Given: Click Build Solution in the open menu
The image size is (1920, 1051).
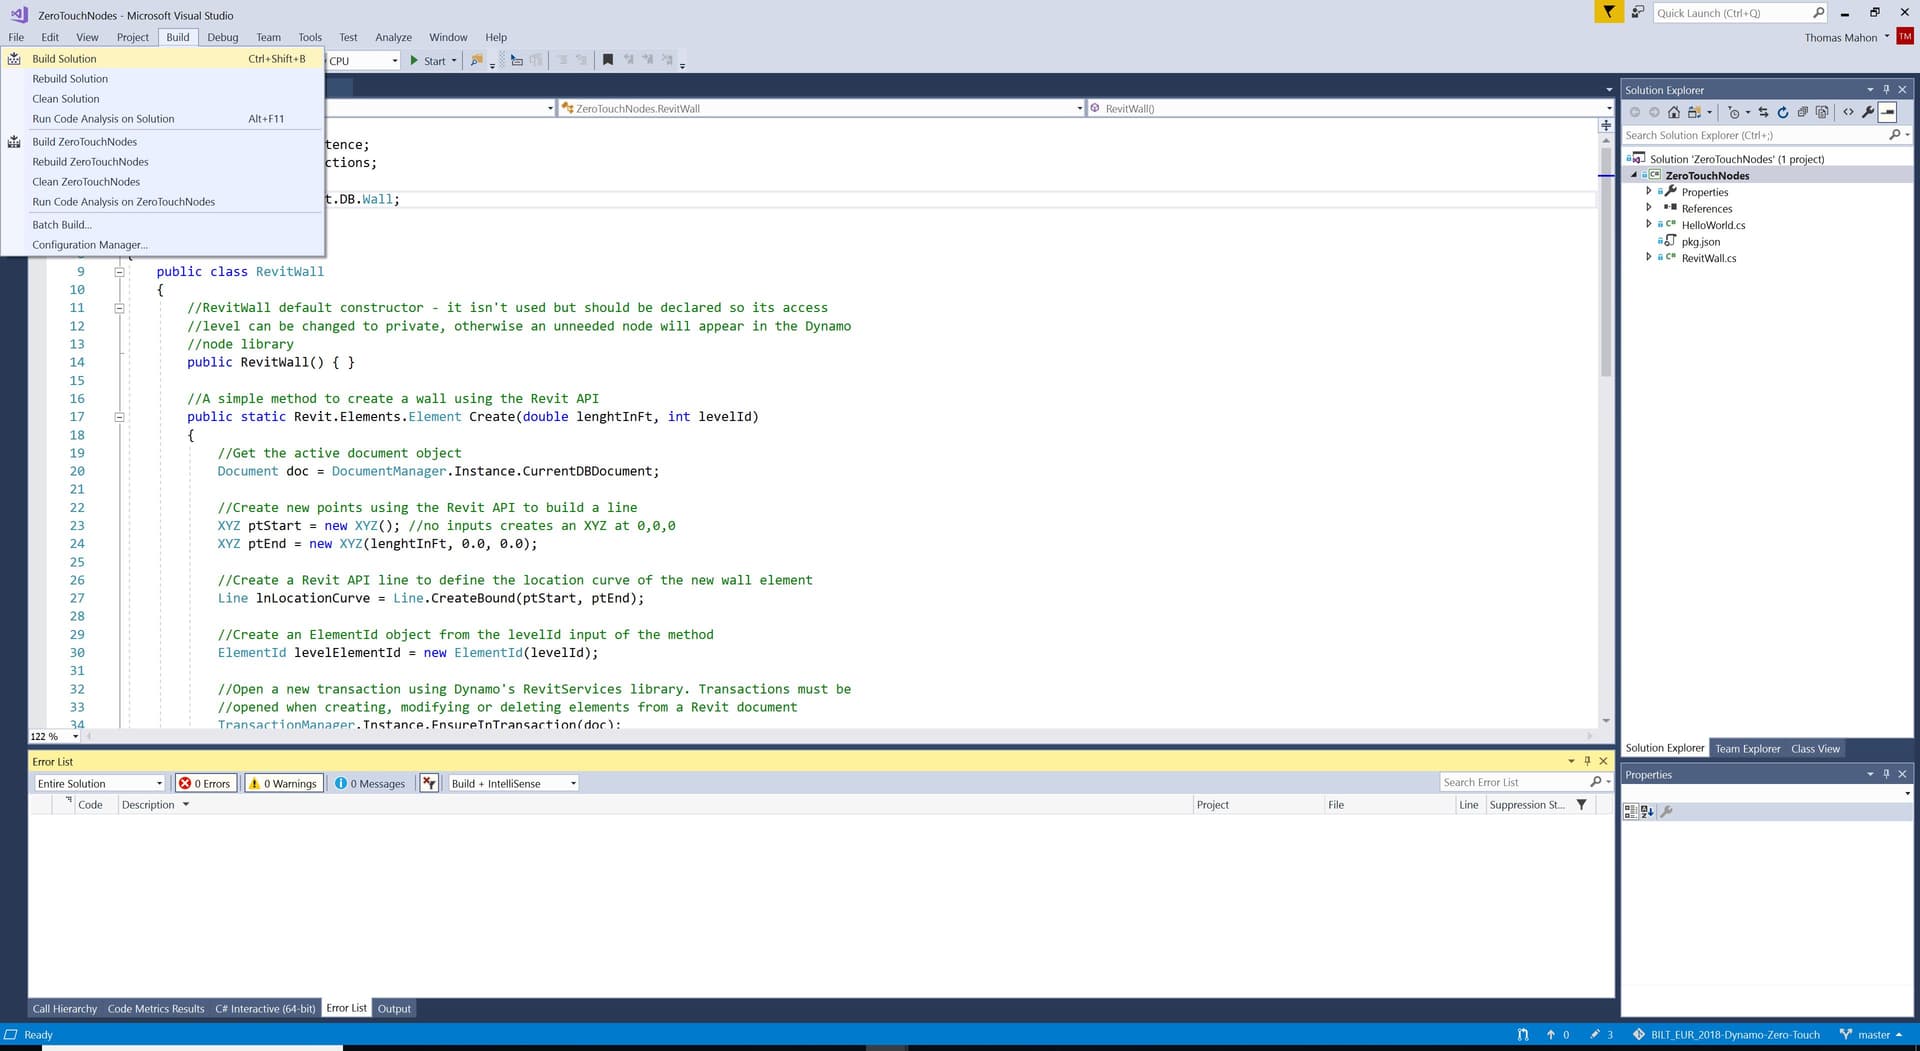Looking at the screenshot, I should (64, 58).
